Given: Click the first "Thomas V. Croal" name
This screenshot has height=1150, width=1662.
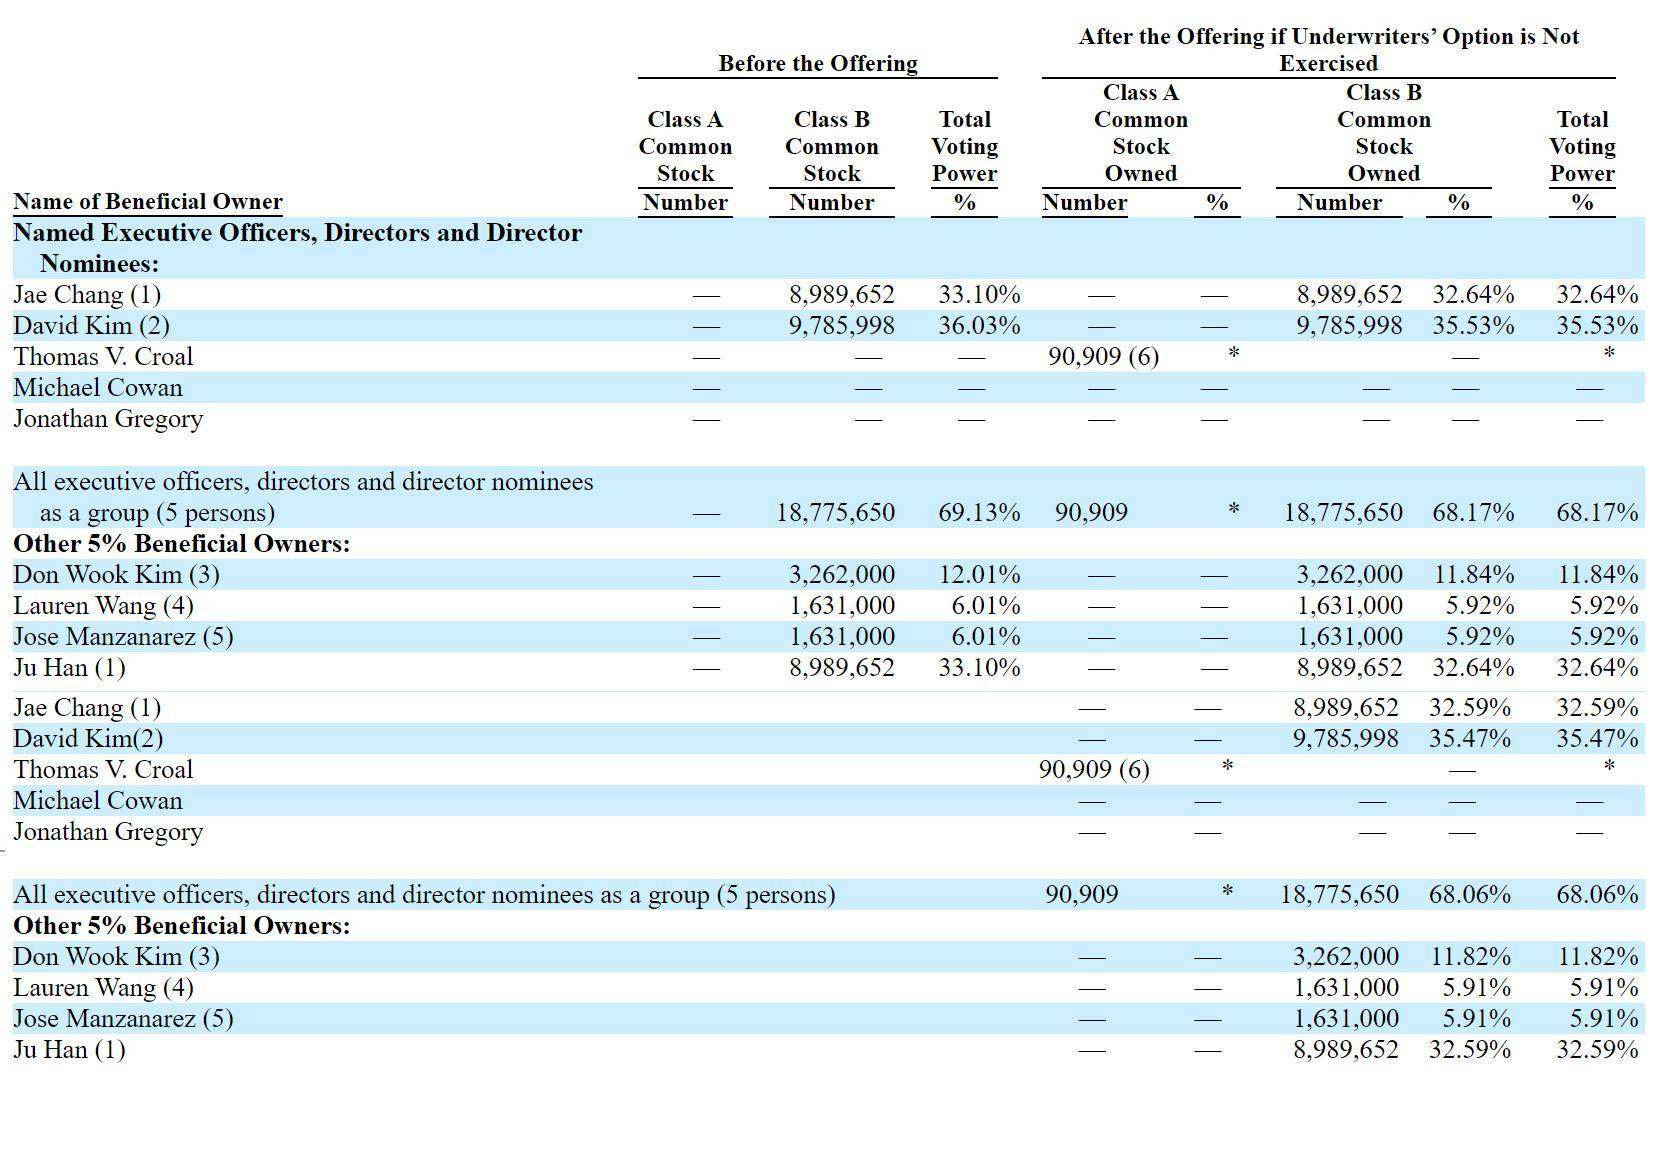Looking at the screenshot, I should coord(103,357).
